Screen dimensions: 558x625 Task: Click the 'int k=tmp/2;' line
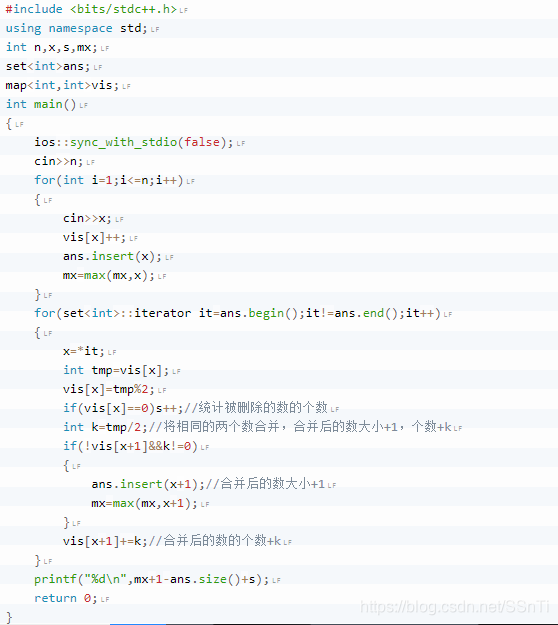(257, 427)
